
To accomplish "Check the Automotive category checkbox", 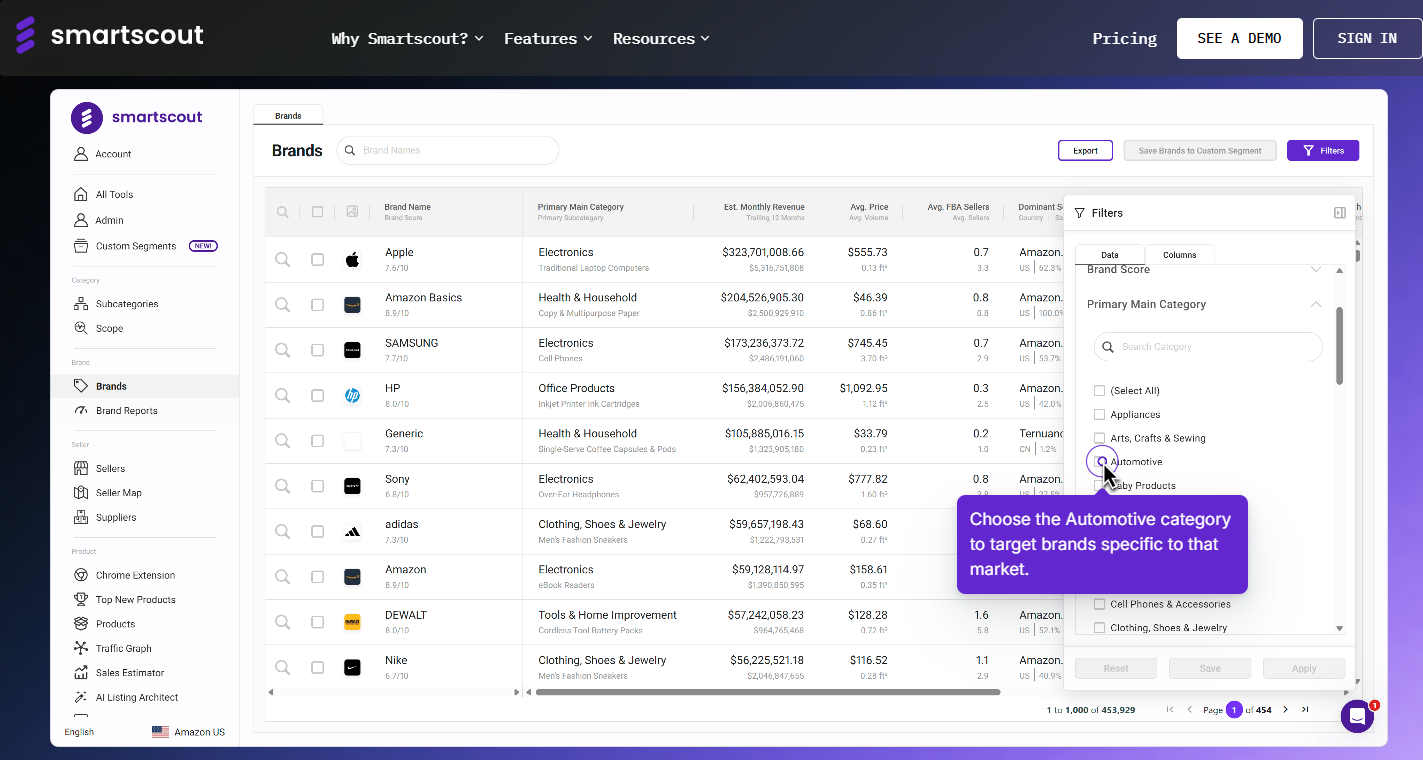I will click(x=1100, y=462).
